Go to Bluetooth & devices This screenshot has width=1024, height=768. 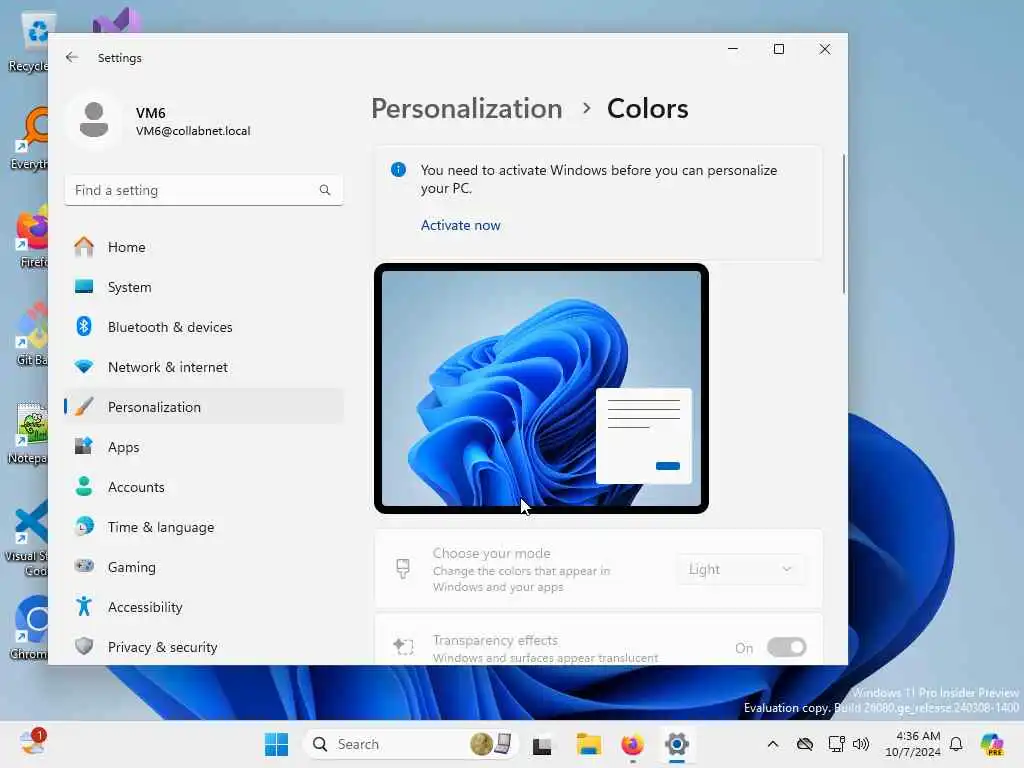(204, 327)
